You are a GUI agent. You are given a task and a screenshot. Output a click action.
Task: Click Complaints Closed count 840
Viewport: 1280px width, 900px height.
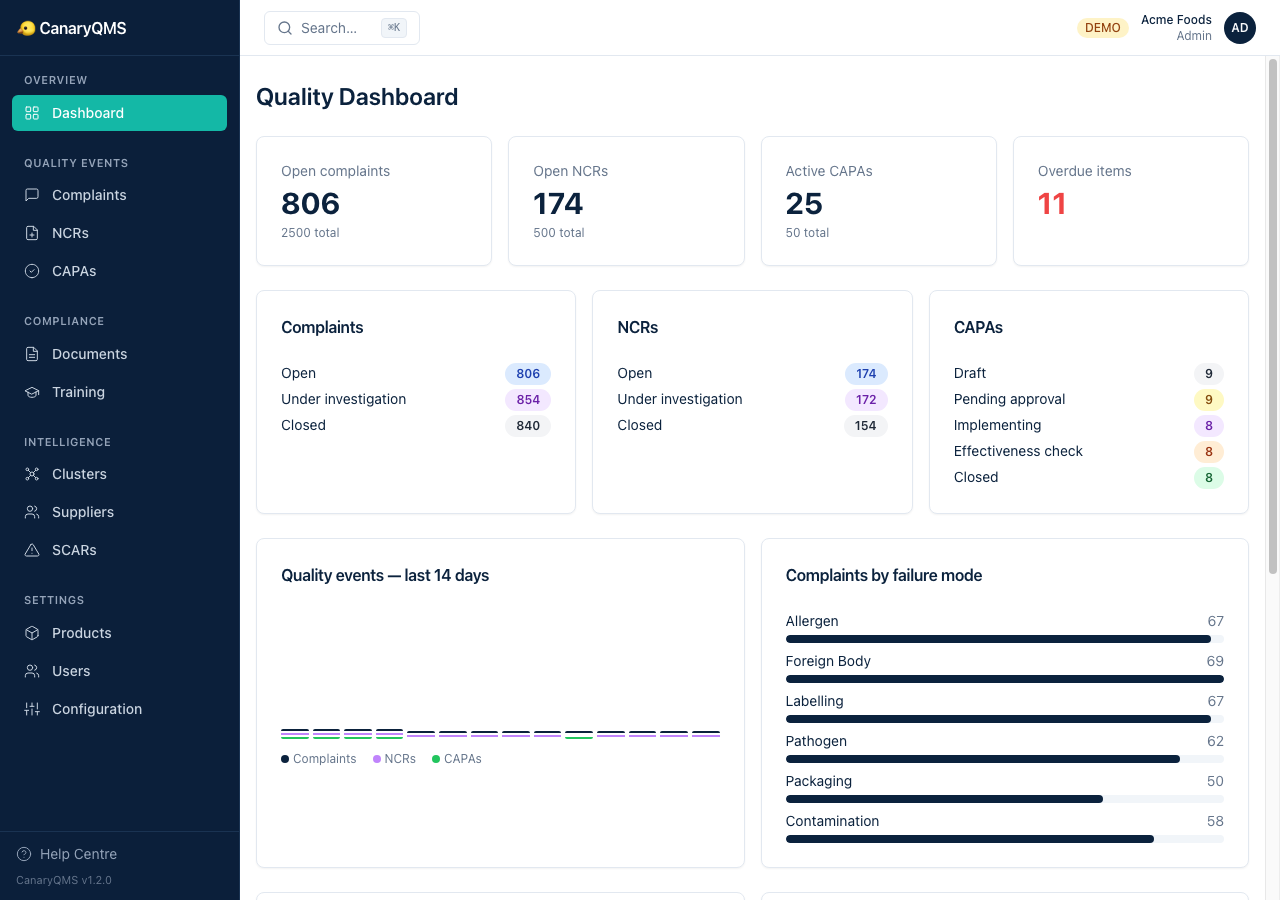coord(528,425)
